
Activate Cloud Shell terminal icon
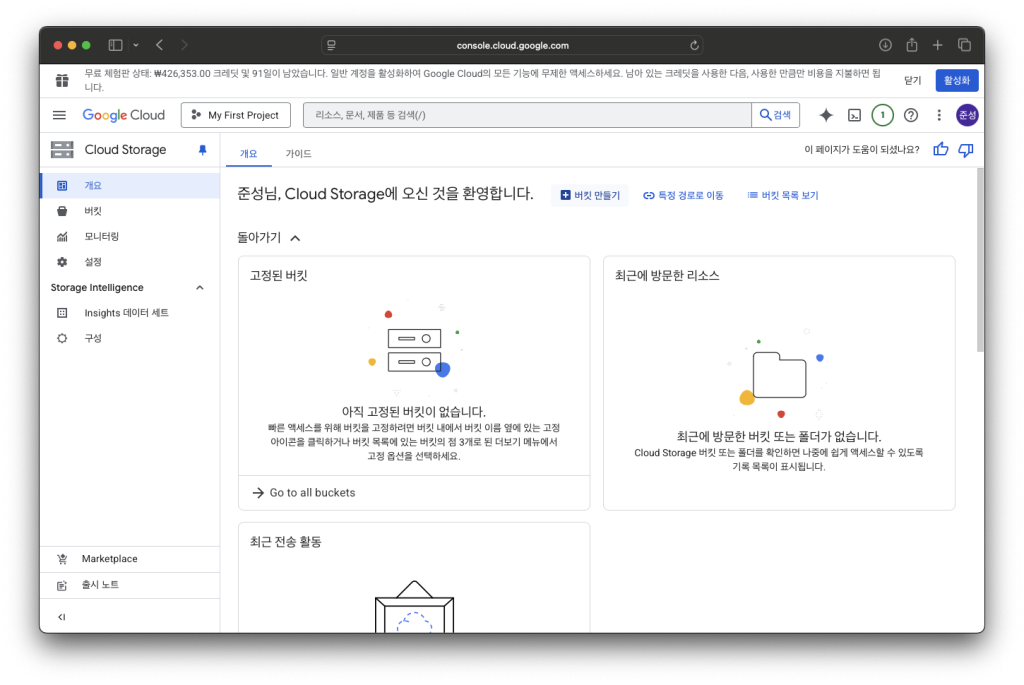pyautogui.click(x=854, y=115)
